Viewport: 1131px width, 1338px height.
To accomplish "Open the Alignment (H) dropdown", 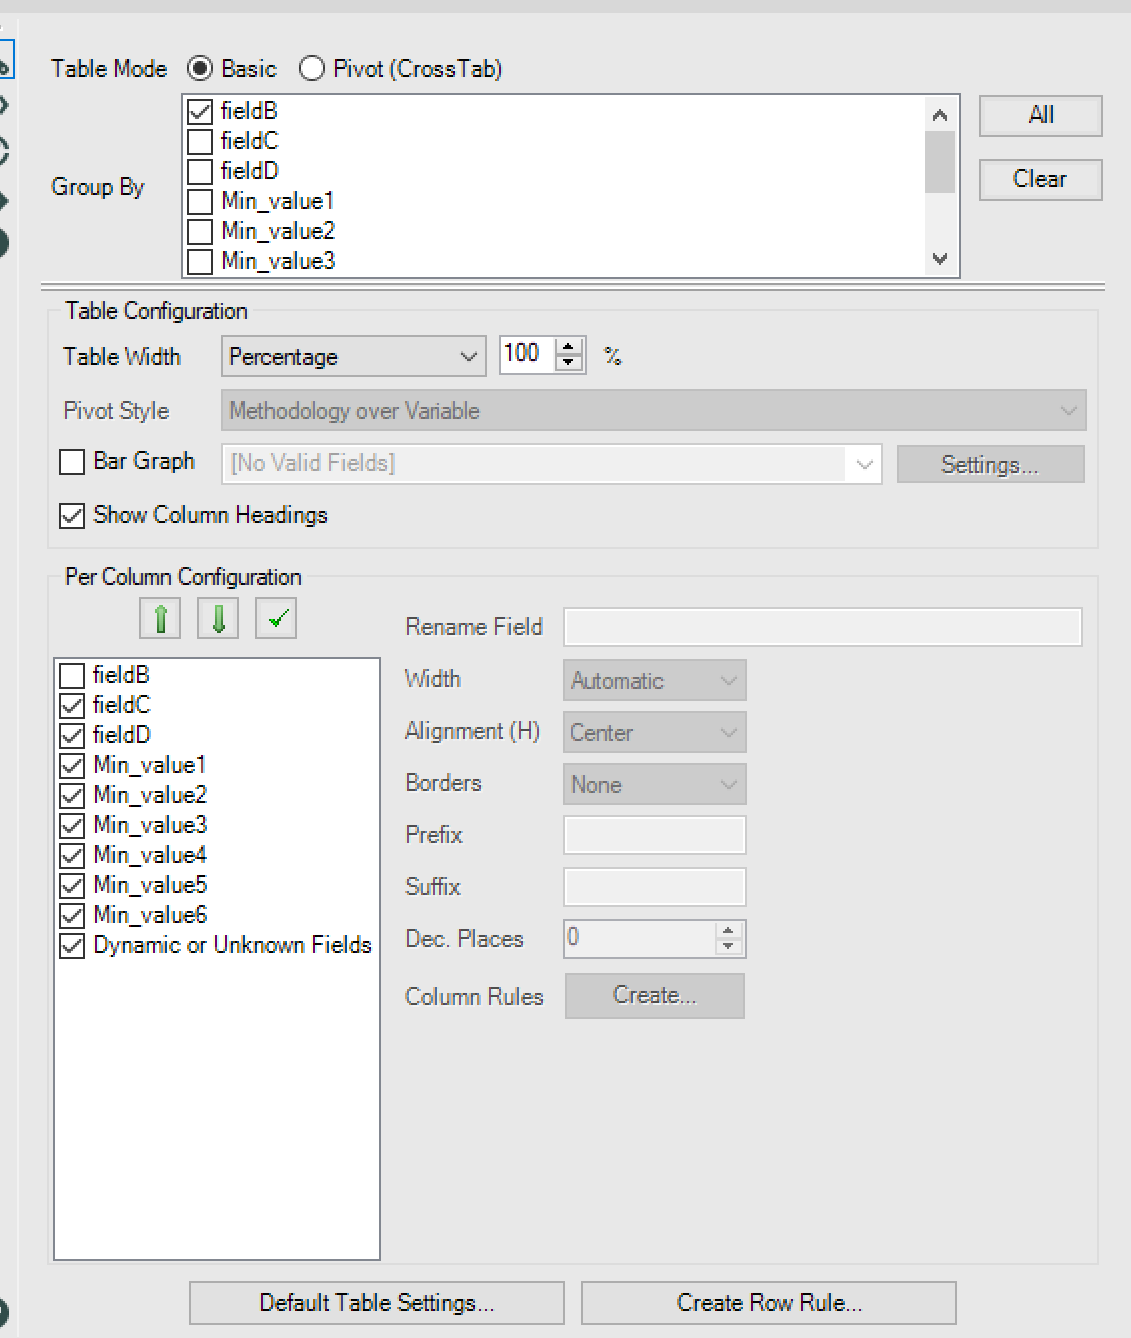I will (x=730, y=732).
